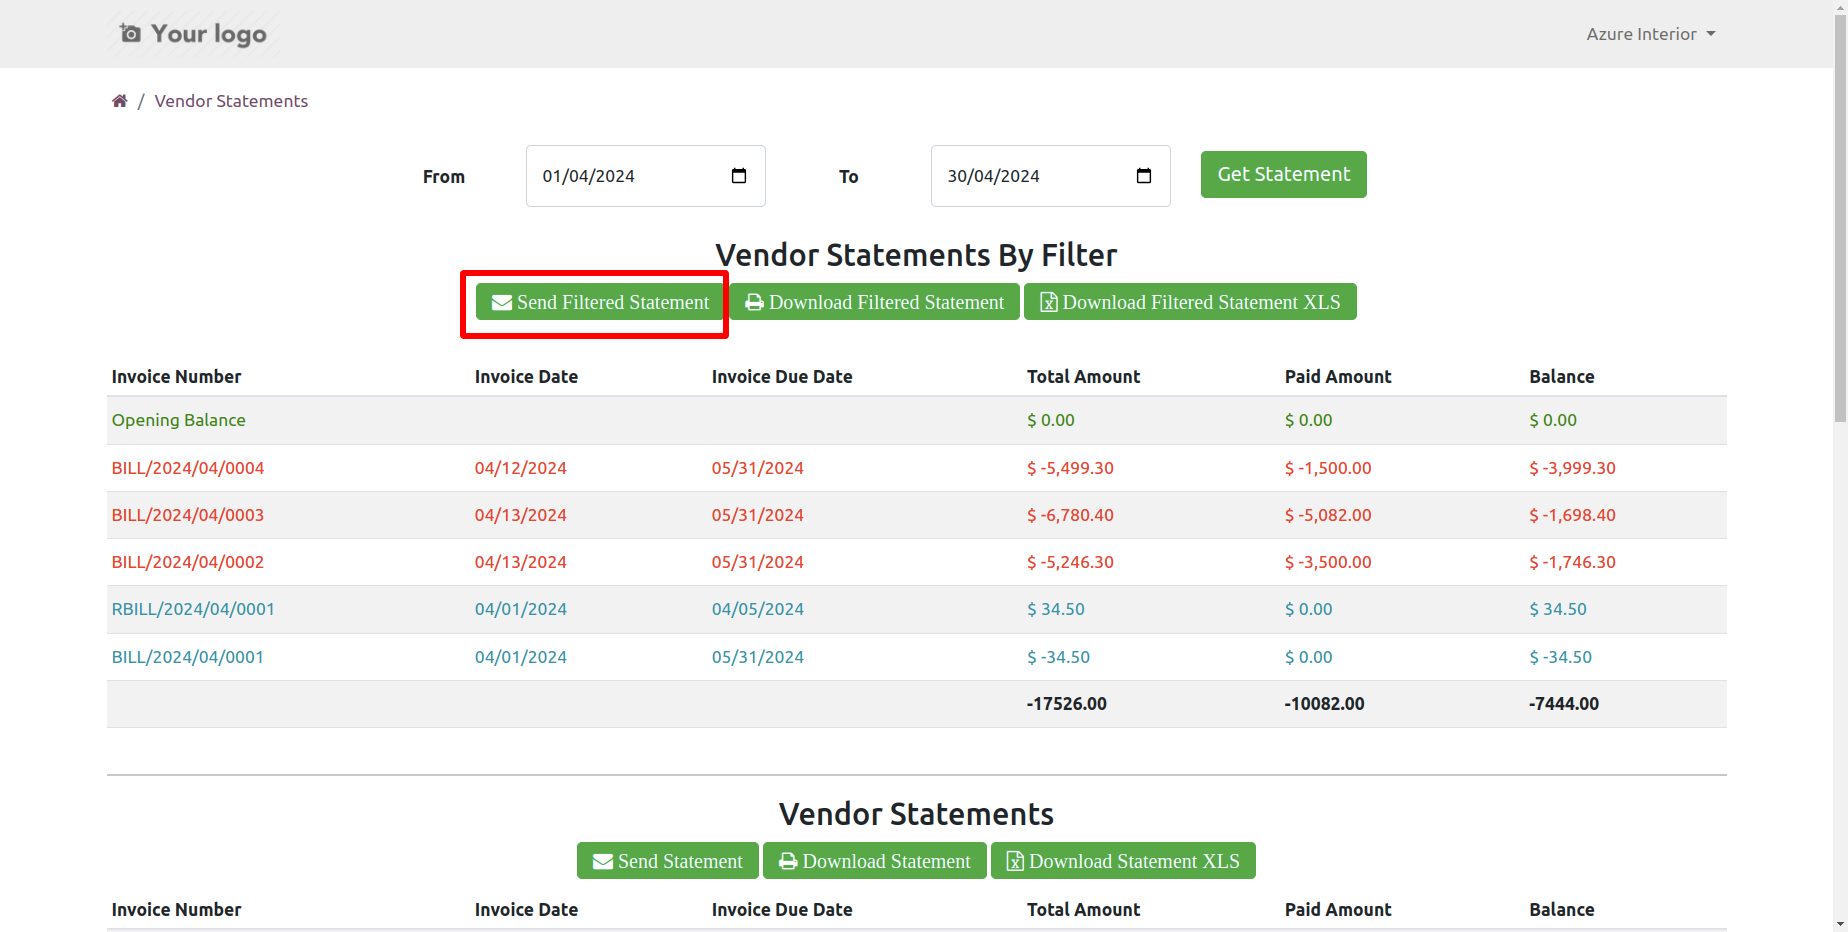Select invoice BILL/2024/04/0001
This screenshot has width=1848, height=932.
click(188, 657)
